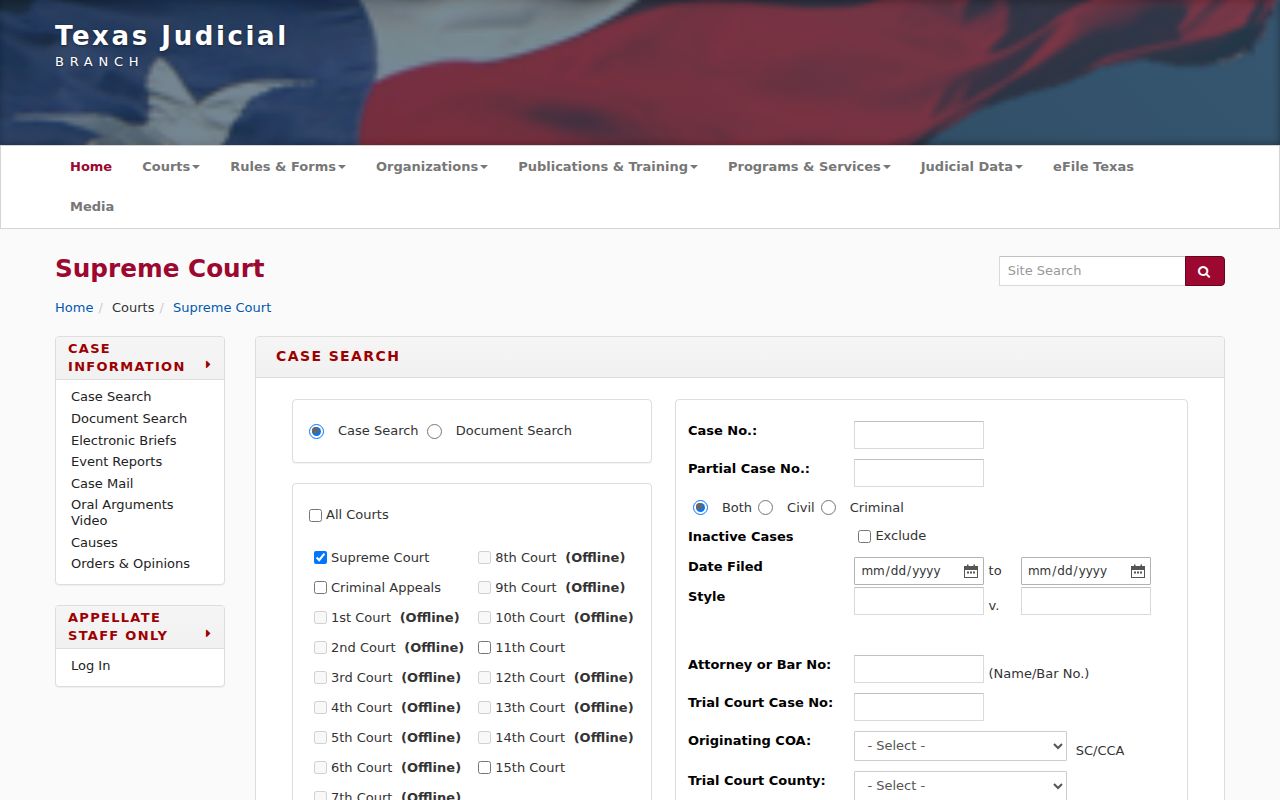Screen dimensions: 1280x800
Task: Check the All Courts checkbox
Action: 316,515
